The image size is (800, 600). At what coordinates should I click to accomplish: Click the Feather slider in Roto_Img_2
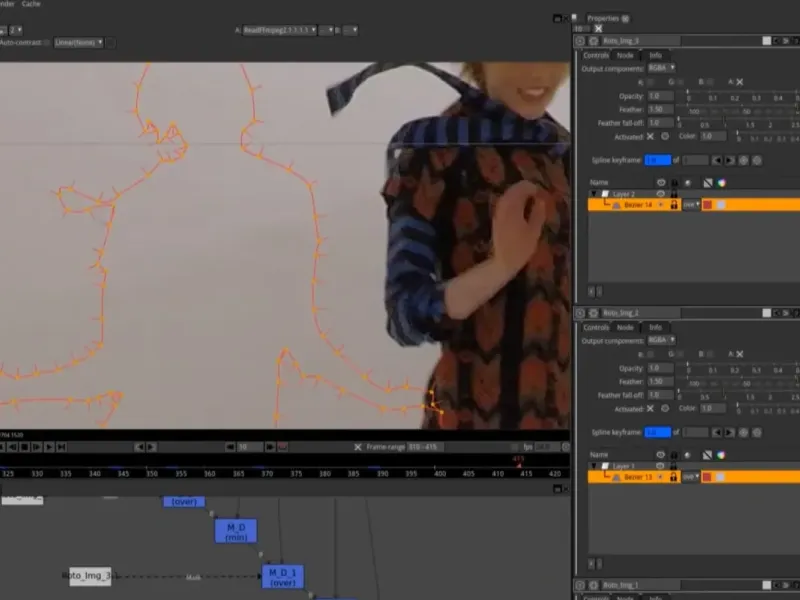742,382
